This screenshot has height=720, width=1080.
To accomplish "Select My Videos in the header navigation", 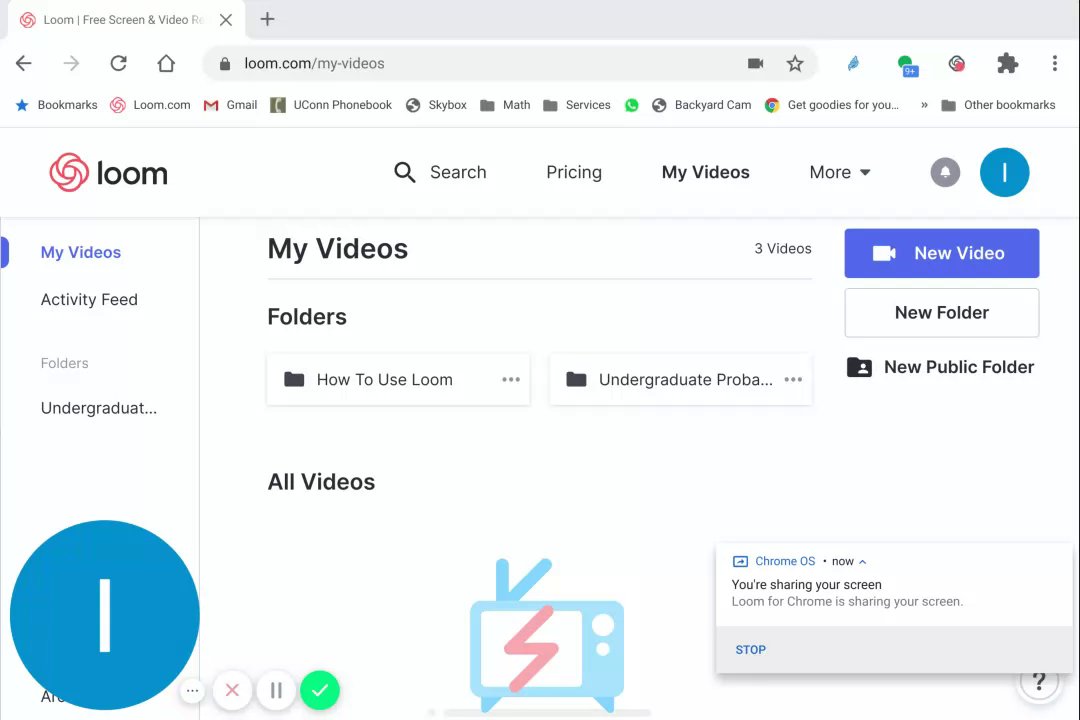I will click(x=705, y=172).
